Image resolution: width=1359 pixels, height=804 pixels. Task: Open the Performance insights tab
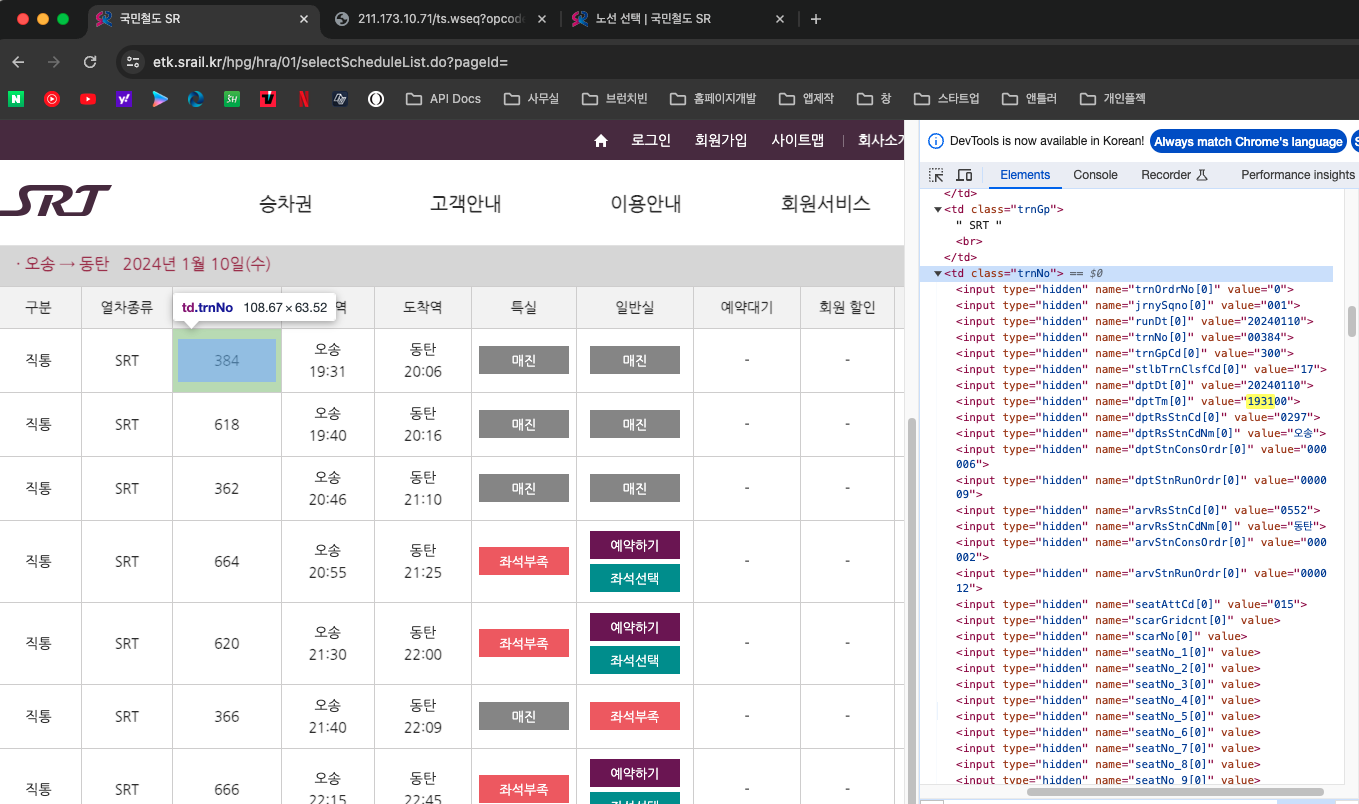(1297, 175)
